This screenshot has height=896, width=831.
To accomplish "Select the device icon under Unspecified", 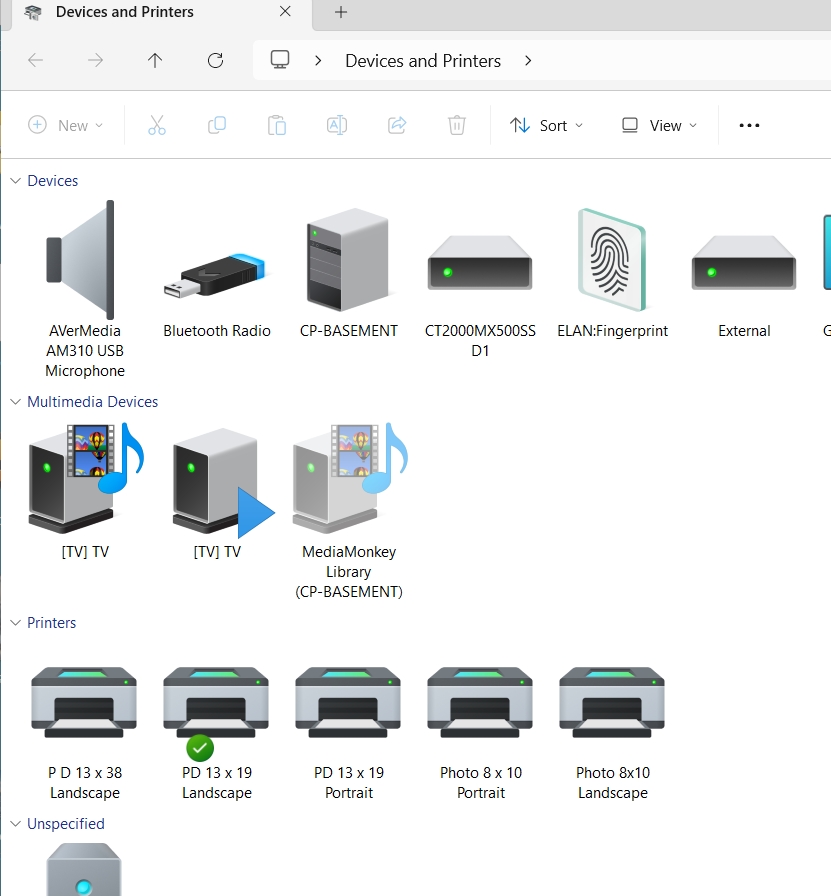I will (83, 869).
